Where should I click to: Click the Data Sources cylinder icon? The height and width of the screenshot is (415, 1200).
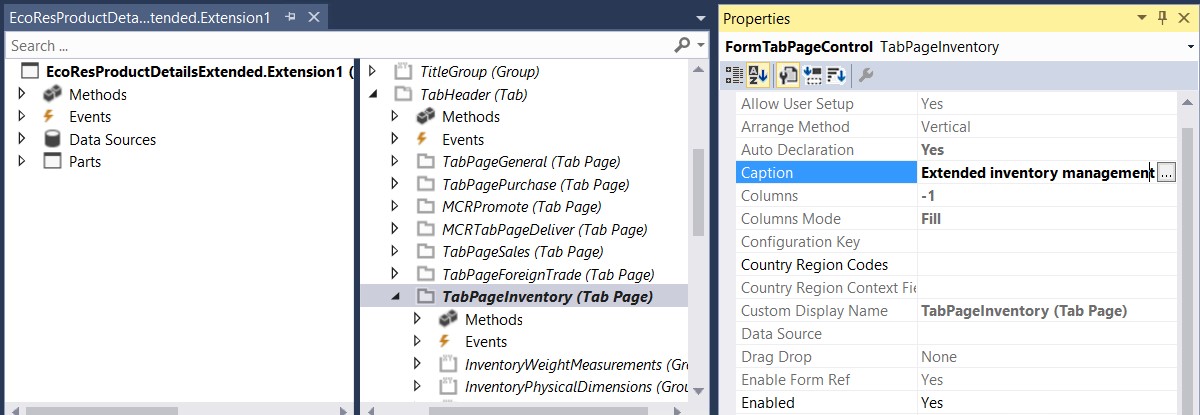click(52, 139)
